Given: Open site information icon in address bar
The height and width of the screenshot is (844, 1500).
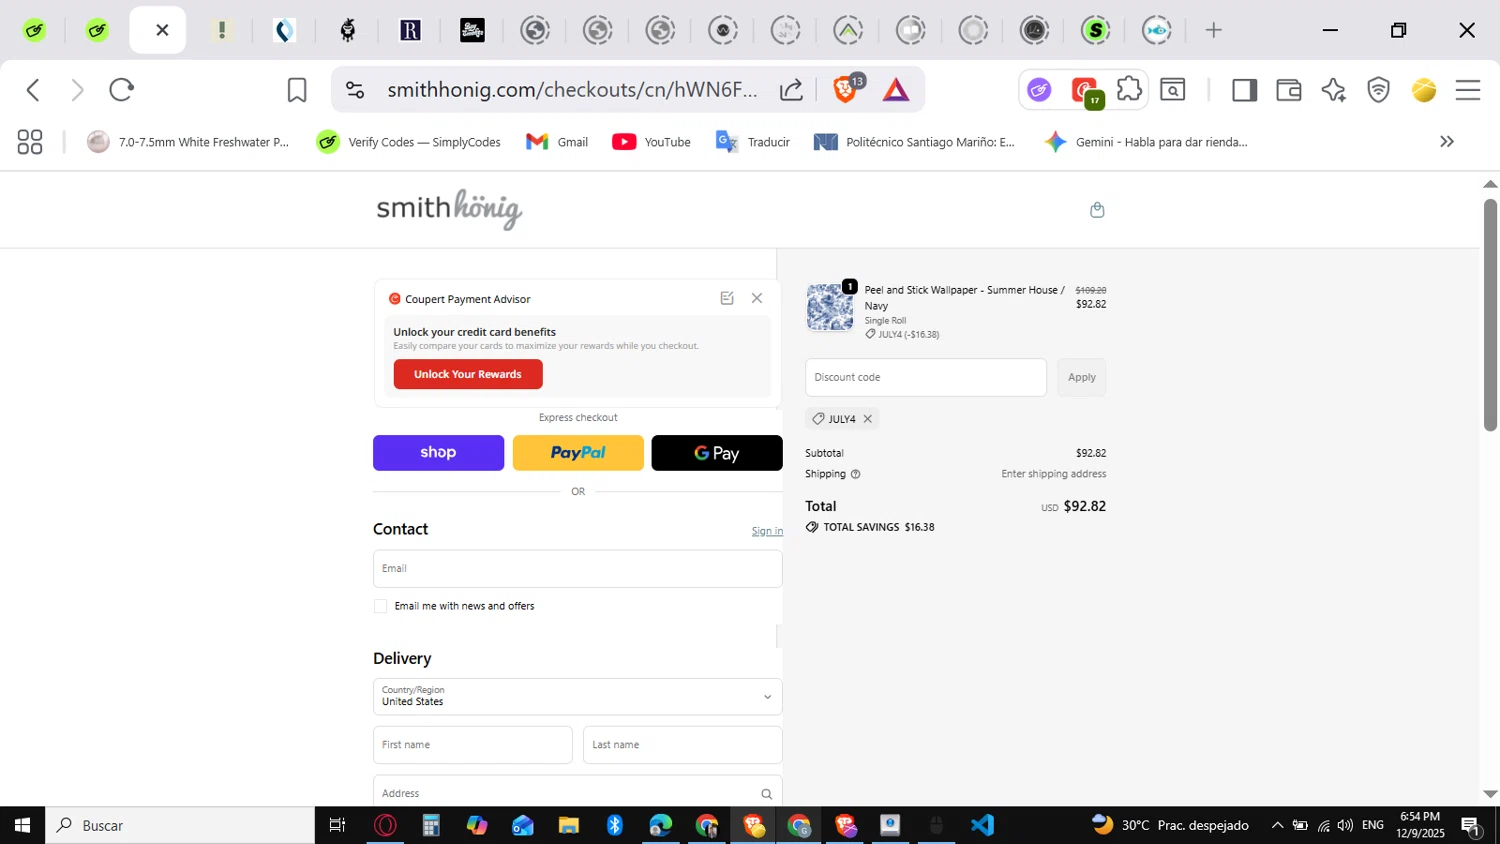Looking at the screenshot, I should pyautogui.click(x=355, y=90).
